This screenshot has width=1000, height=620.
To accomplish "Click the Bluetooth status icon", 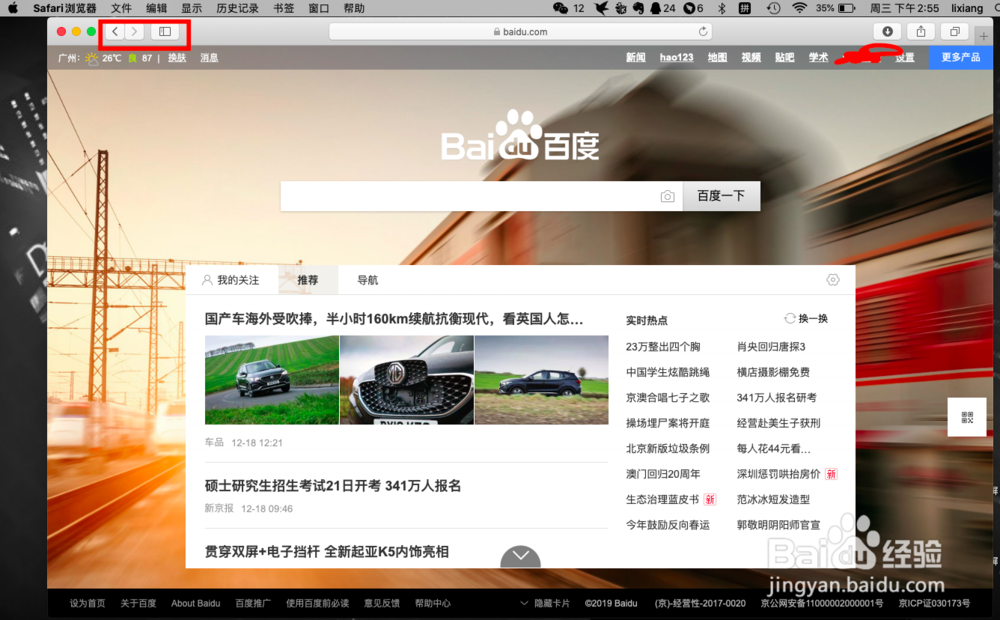I will (x=721, y=8).
